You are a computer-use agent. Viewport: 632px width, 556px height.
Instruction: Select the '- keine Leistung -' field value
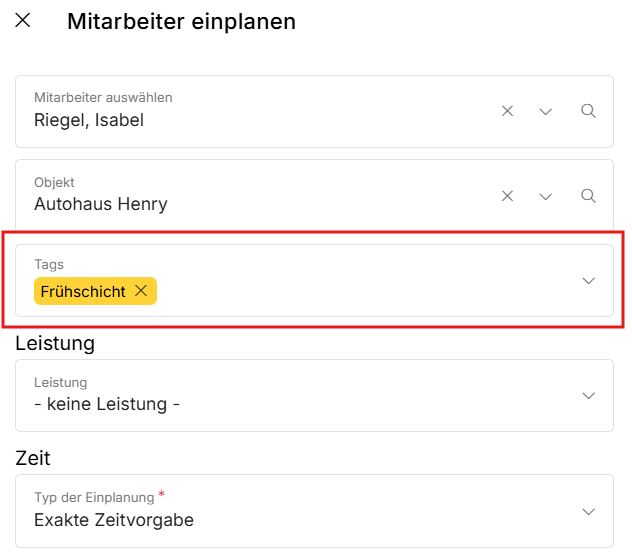[x=107, y=405]
